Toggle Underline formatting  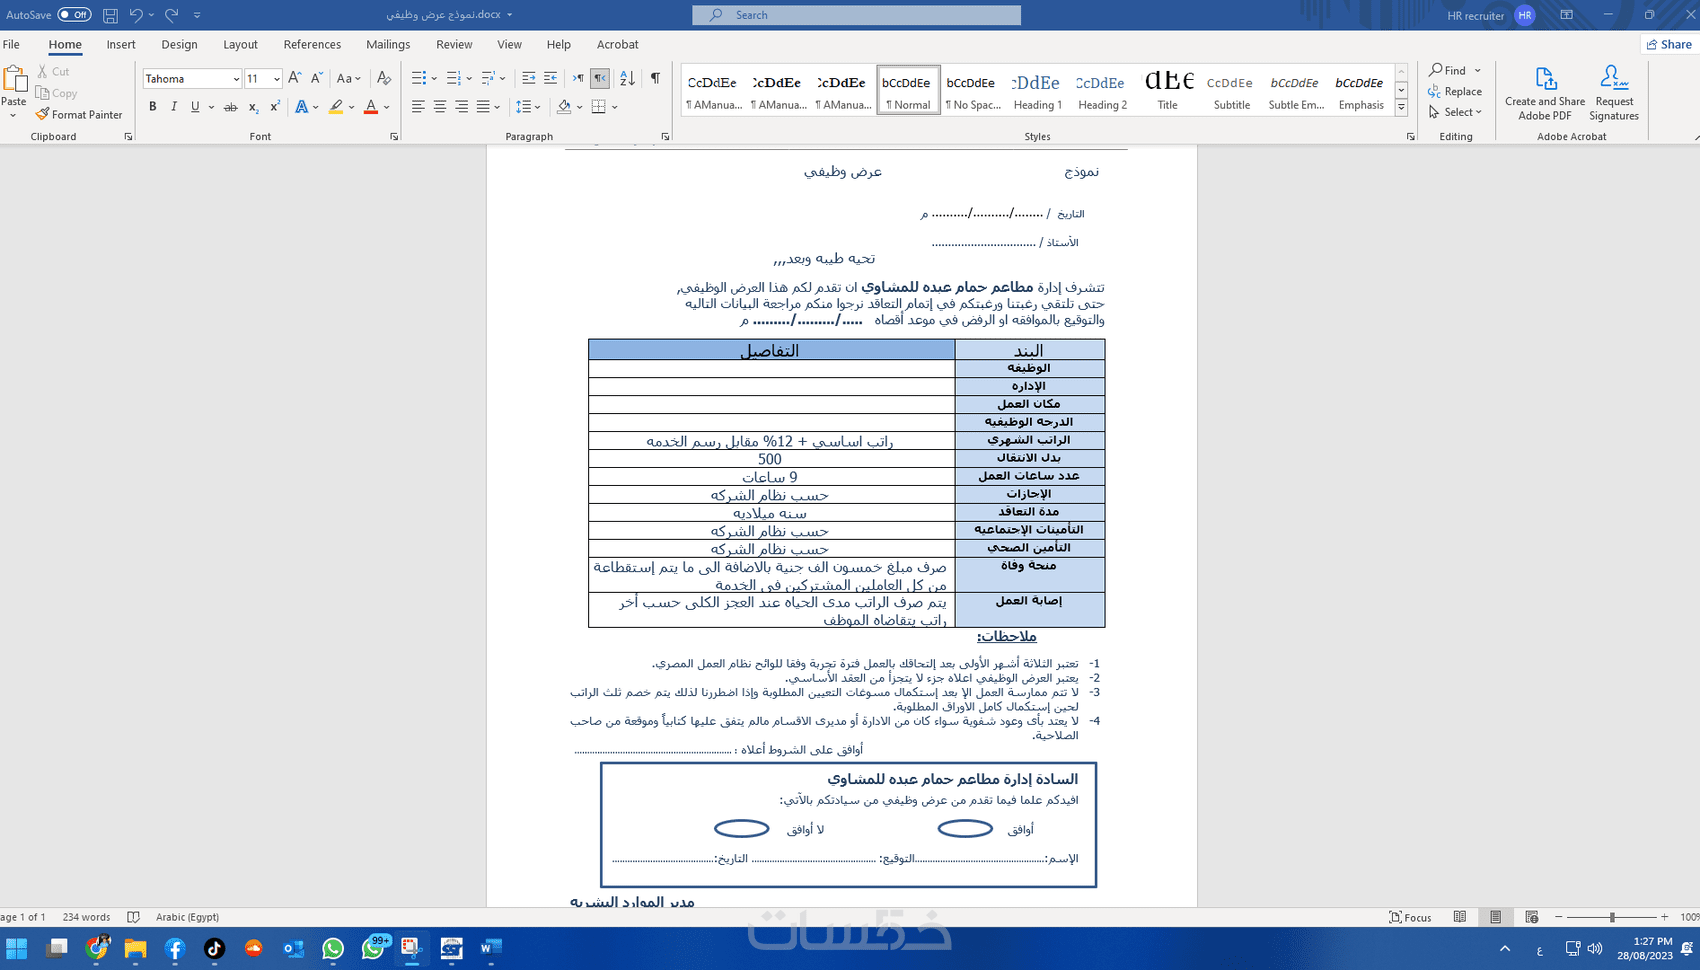tap(195, 107)
